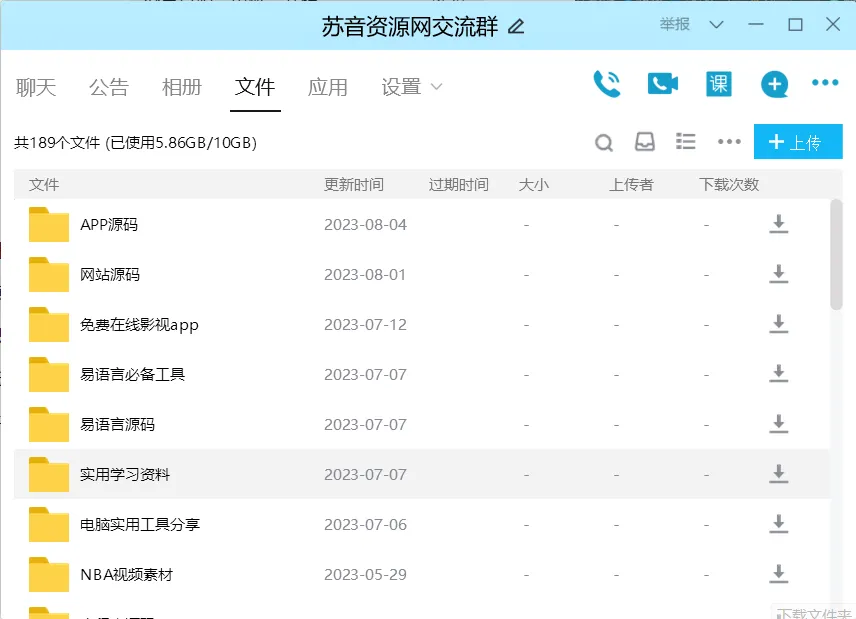Switch to the 聊天 tab
856x619 pixels.
tap(36, 87)
